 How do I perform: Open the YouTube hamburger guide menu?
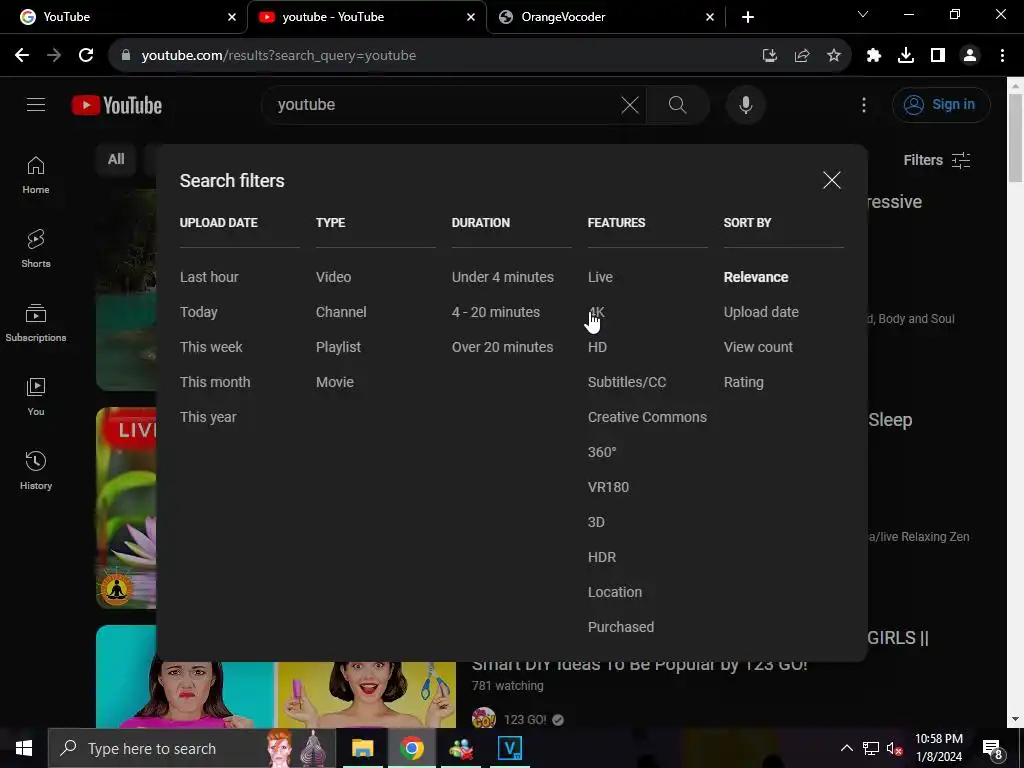click(36, 104)
